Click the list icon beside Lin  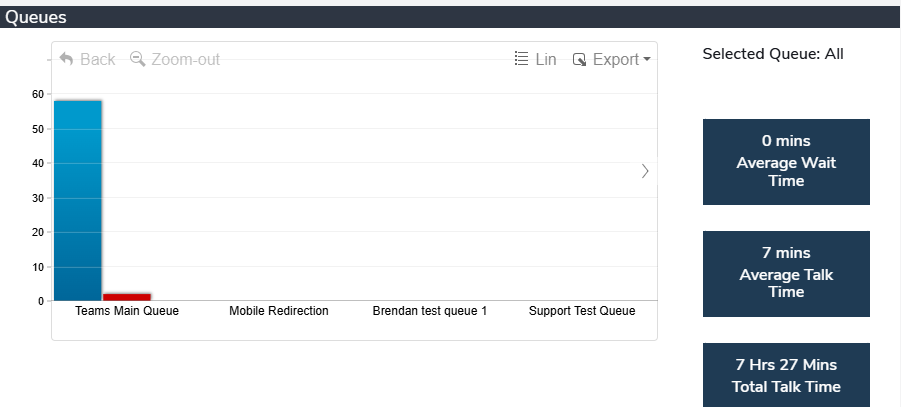click(x=521, y=60)
